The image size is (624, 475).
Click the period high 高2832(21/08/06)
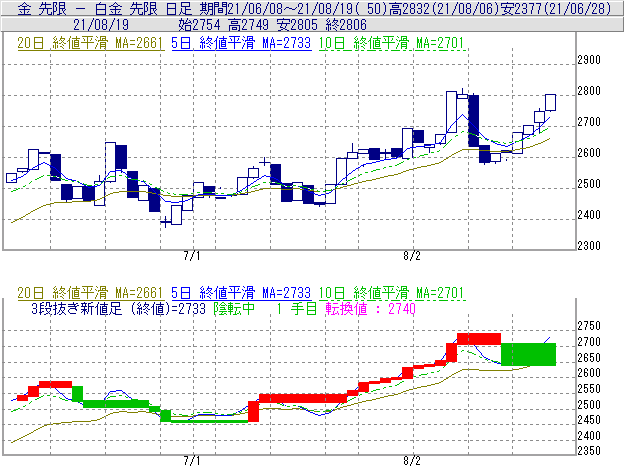pos(443,9)
